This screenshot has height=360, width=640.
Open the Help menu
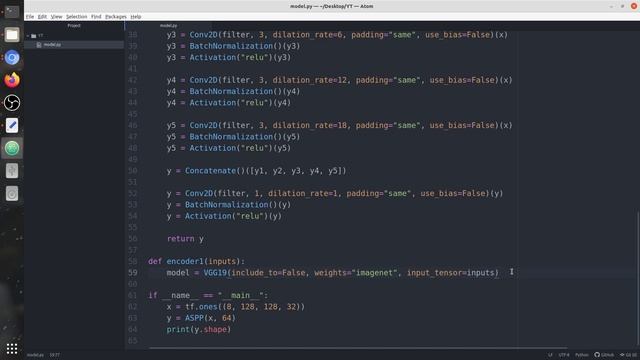pyautogui.click(x=136, y=17)
